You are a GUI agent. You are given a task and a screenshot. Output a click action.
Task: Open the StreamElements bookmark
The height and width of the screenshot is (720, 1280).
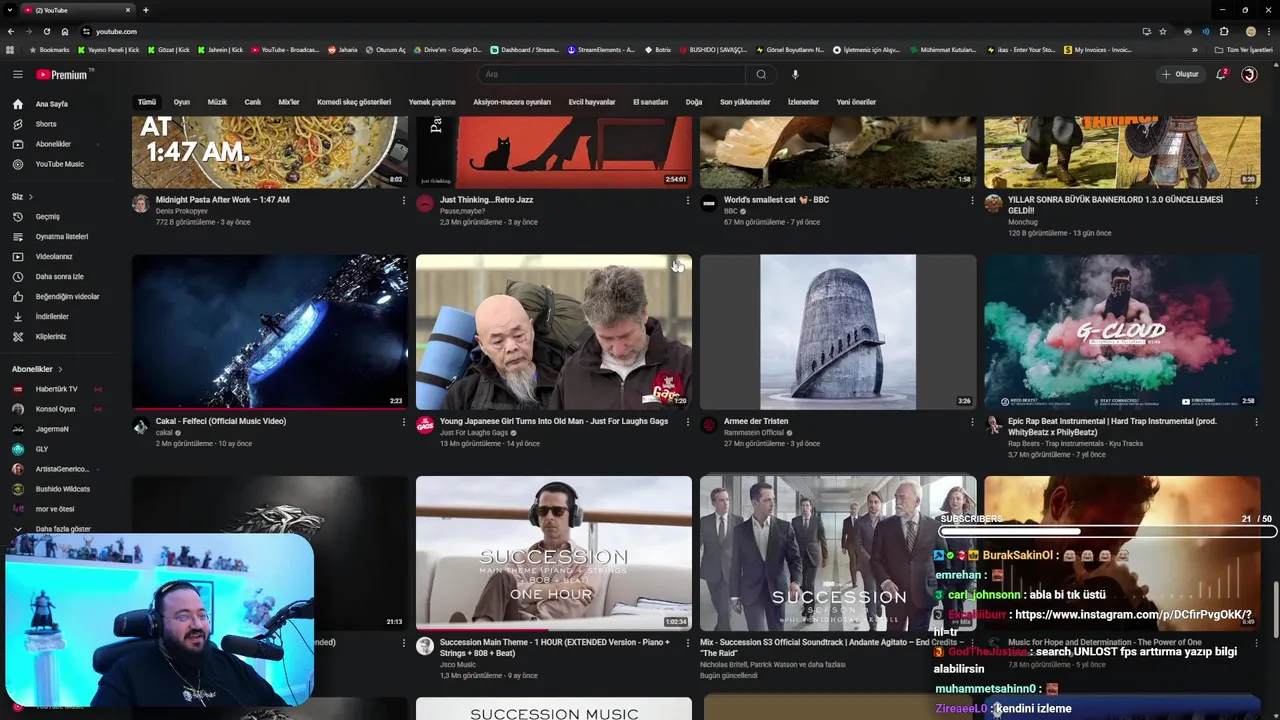(601, 50)
